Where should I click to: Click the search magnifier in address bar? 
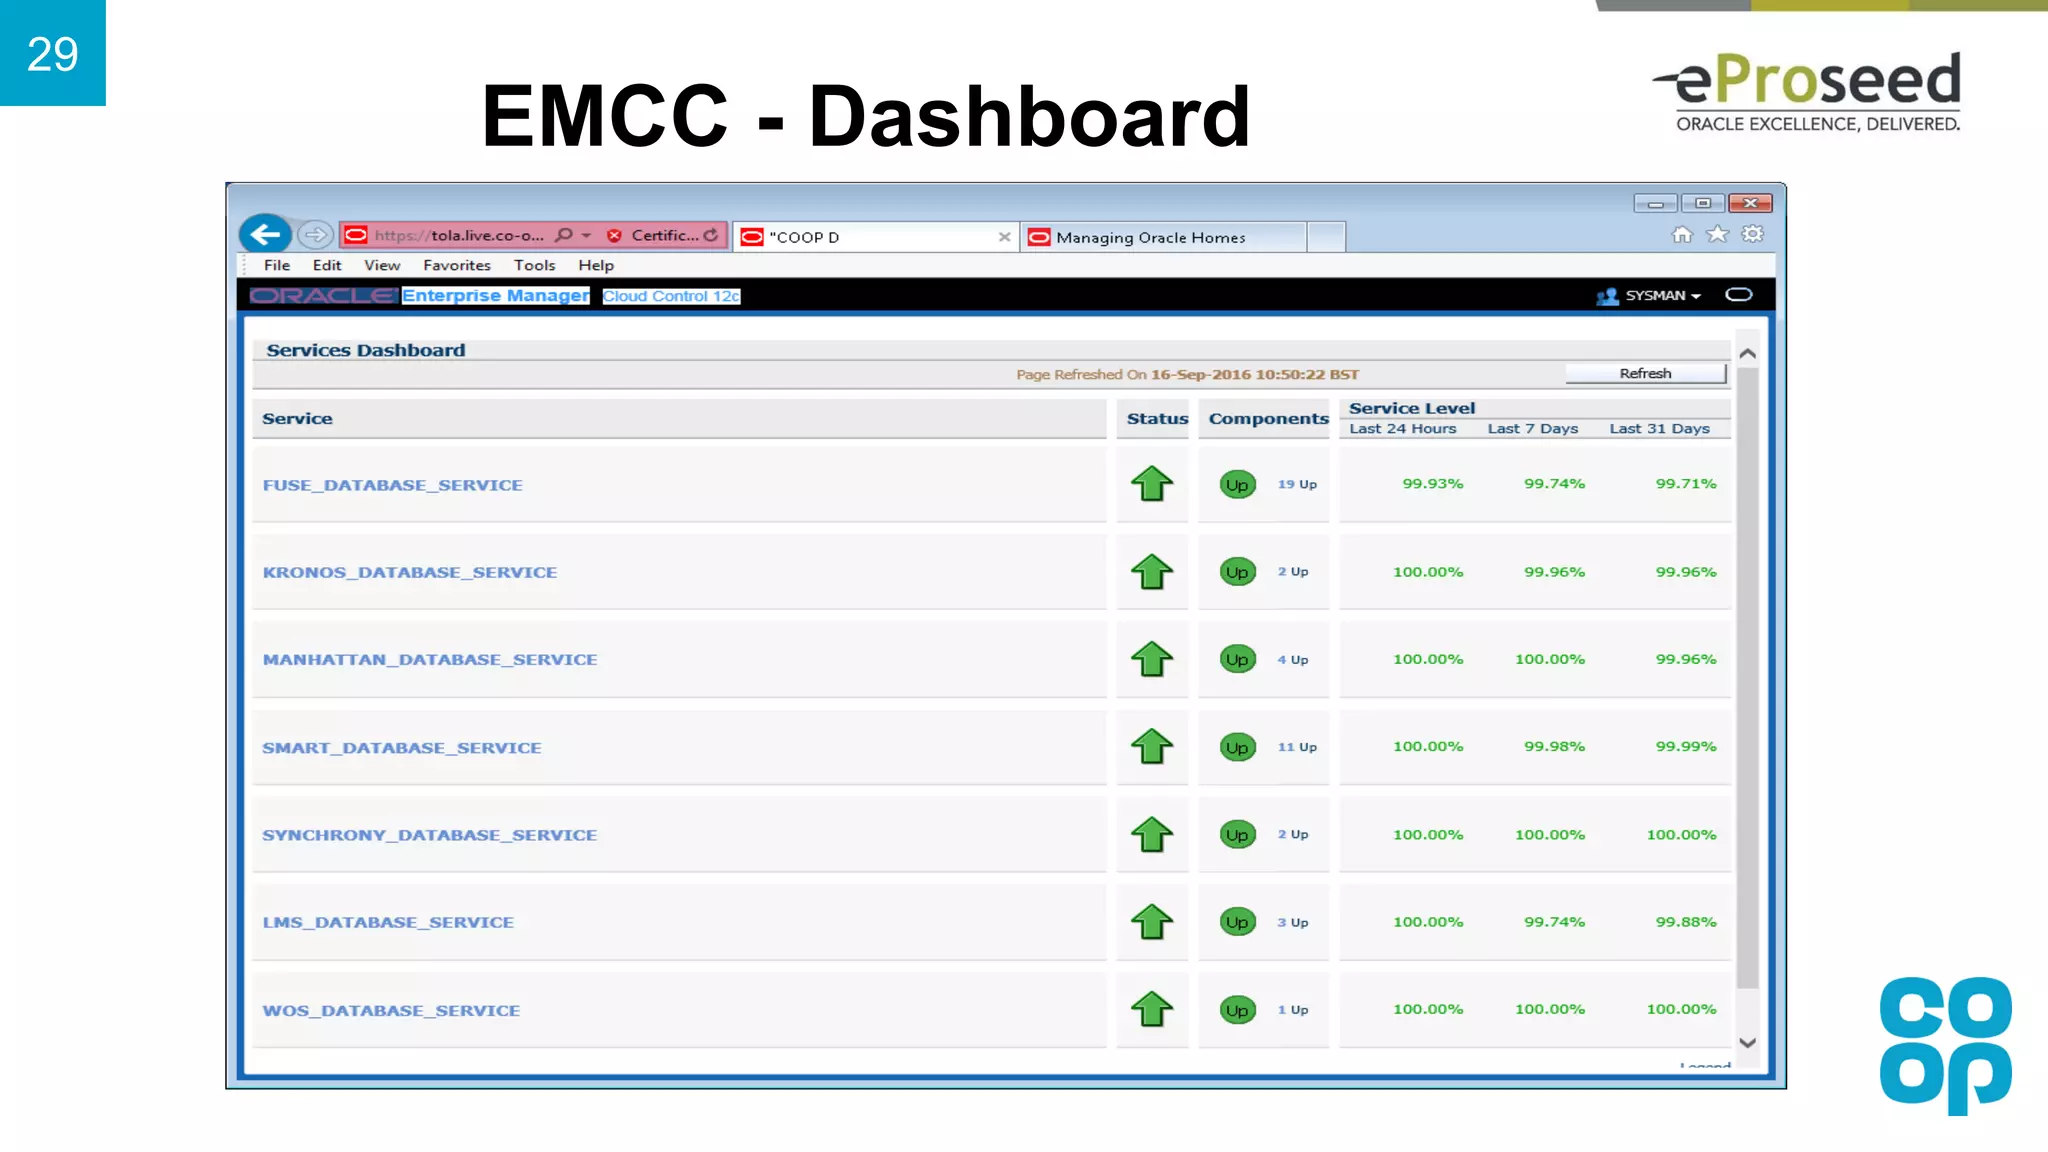pos(564,235)
